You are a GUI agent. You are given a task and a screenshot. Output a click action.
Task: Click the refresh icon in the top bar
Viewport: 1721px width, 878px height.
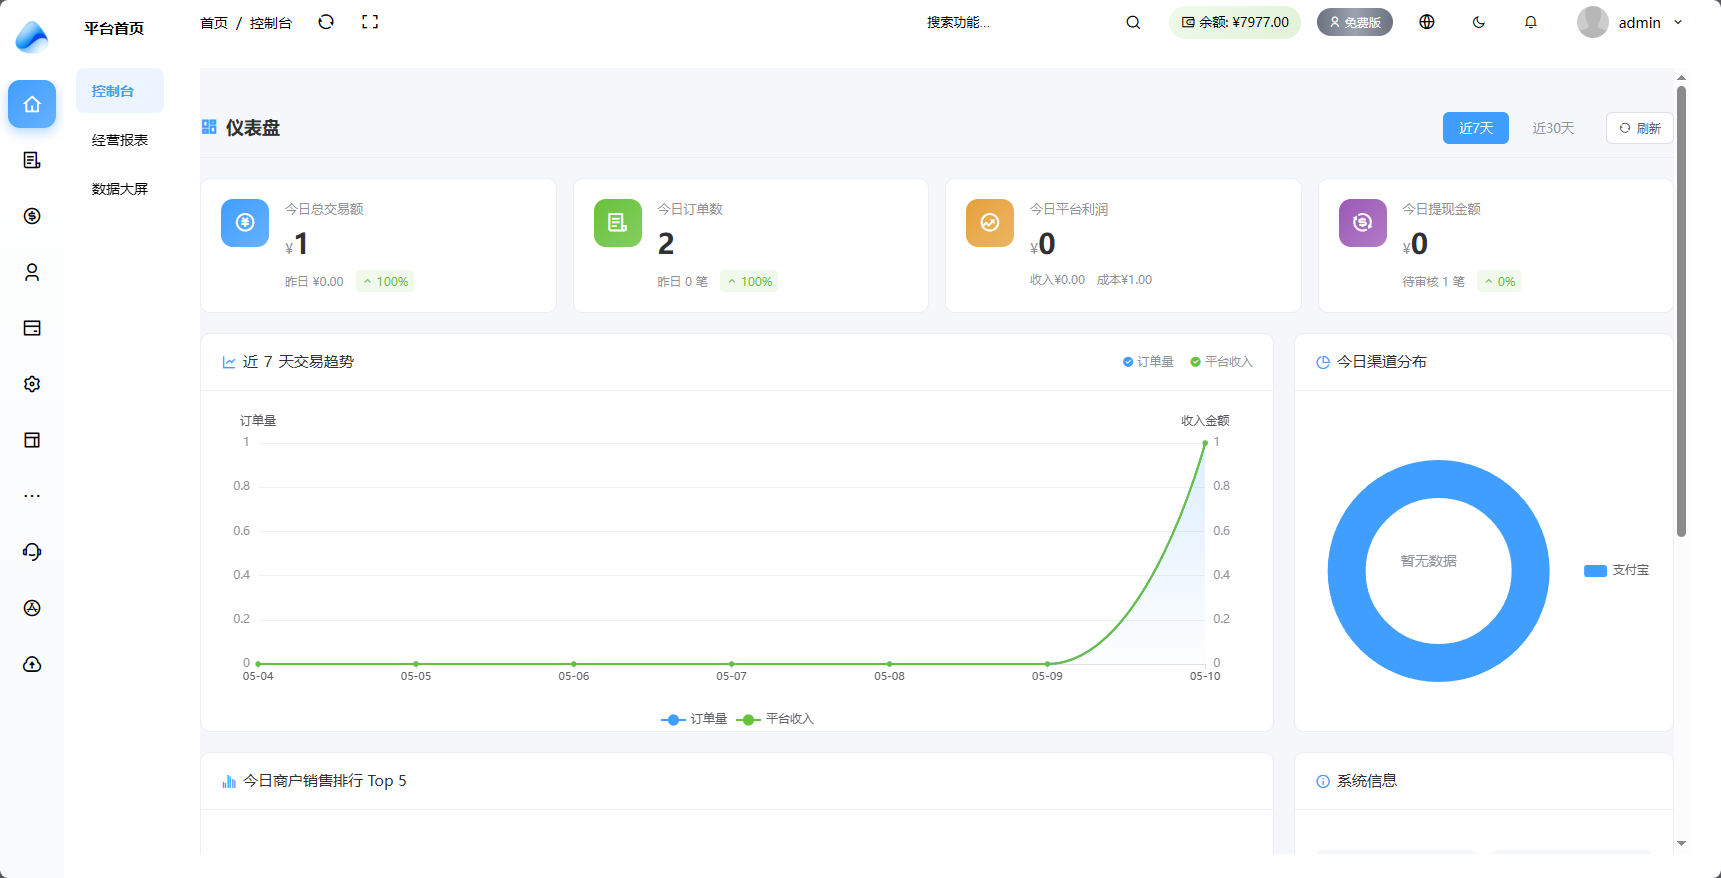[326, 22]
